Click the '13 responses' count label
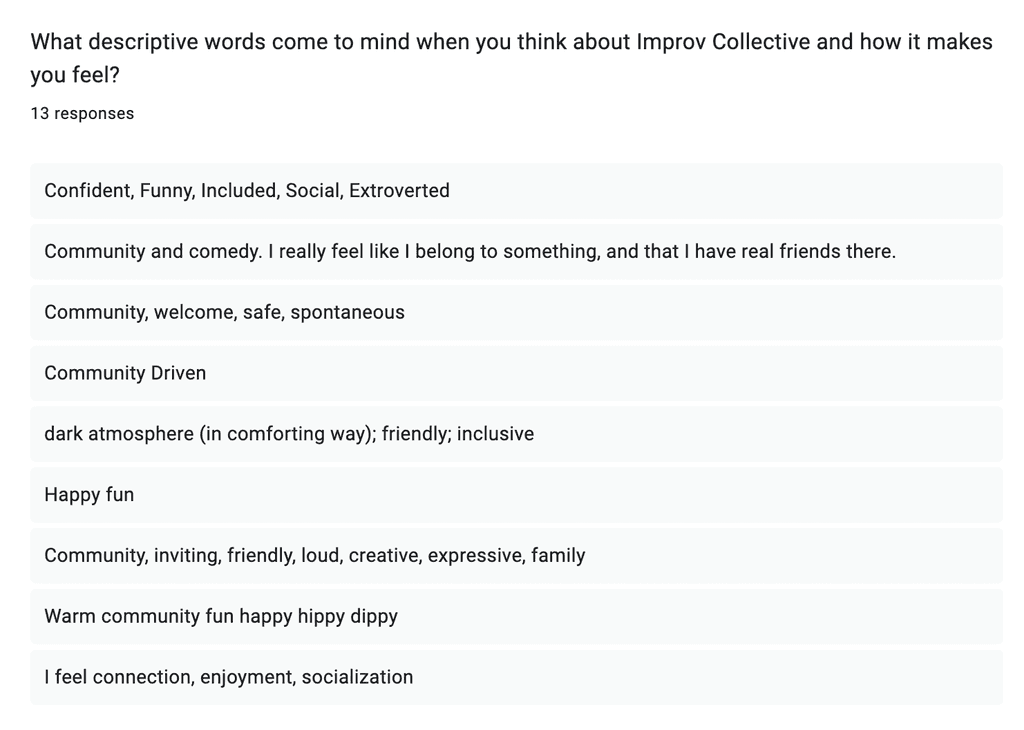Image resolution: width=1024 pixels, height=730 pixels. tap(82, 114)
